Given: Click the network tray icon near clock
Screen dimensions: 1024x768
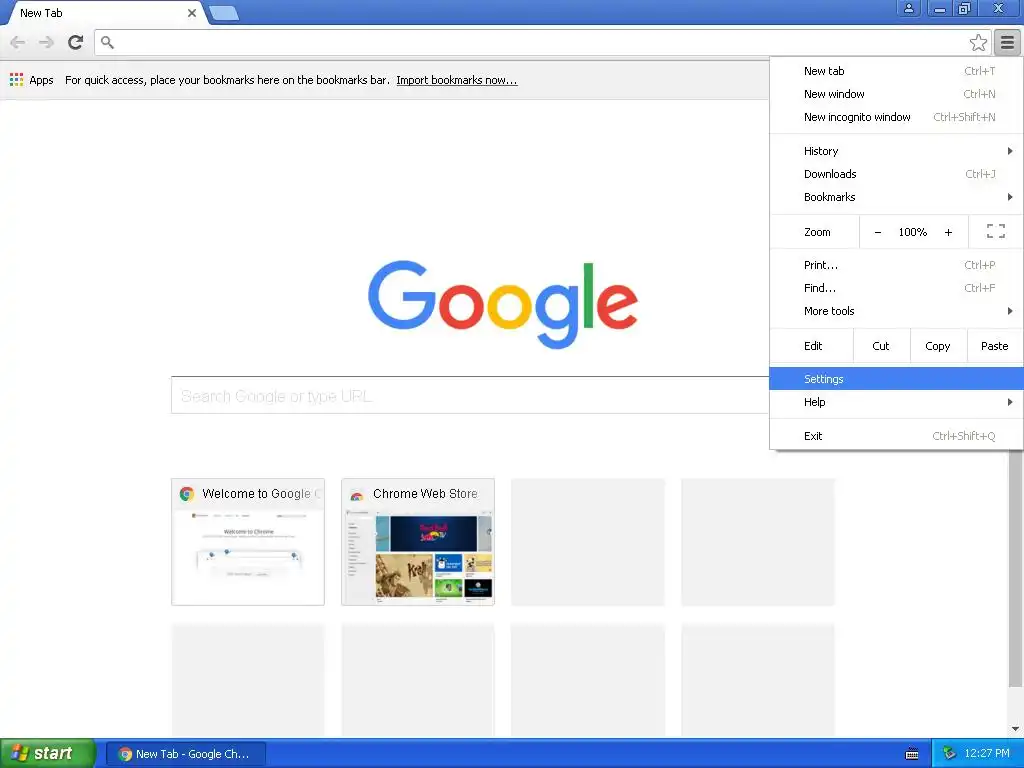Looking at the screenshot, I should [x=949, y=754].
